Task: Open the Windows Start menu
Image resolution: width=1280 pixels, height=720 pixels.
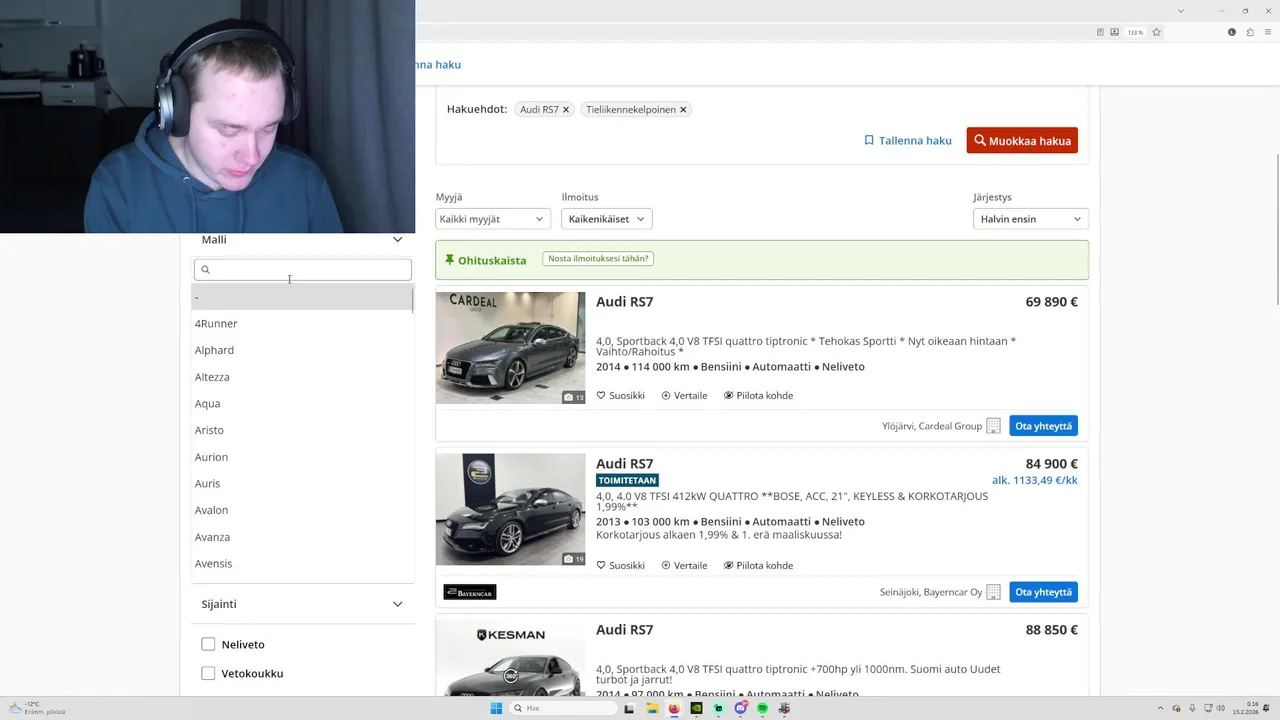Action: point(496,708)
